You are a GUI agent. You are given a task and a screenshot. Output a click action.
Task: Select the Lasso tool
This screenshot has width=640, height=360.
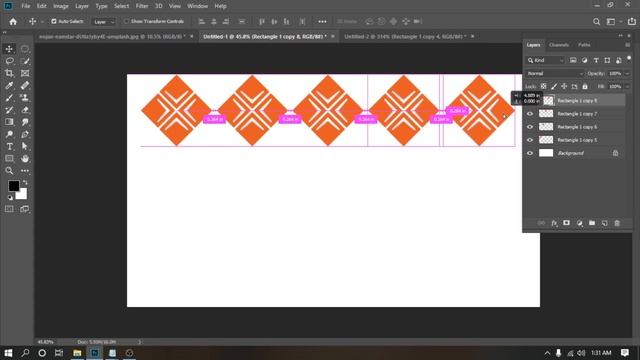[9, 61]
